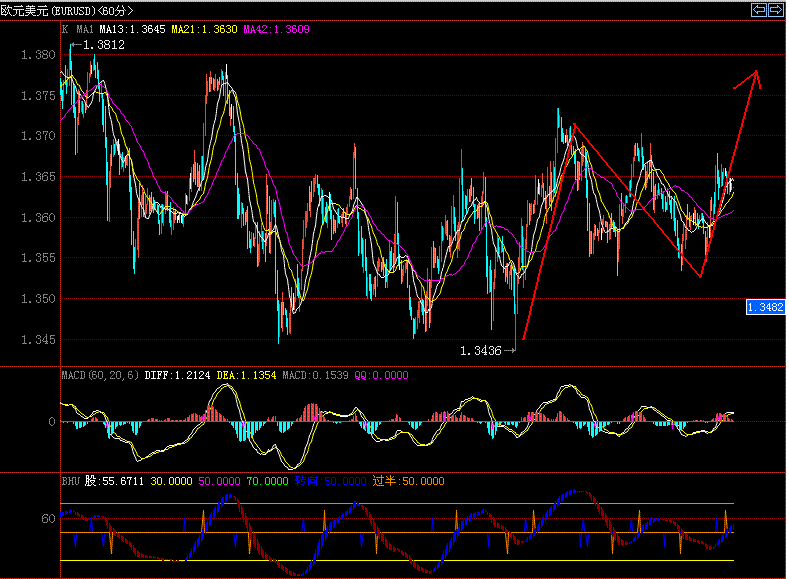Click the MACD zero axis label

(x=51, y=422)
